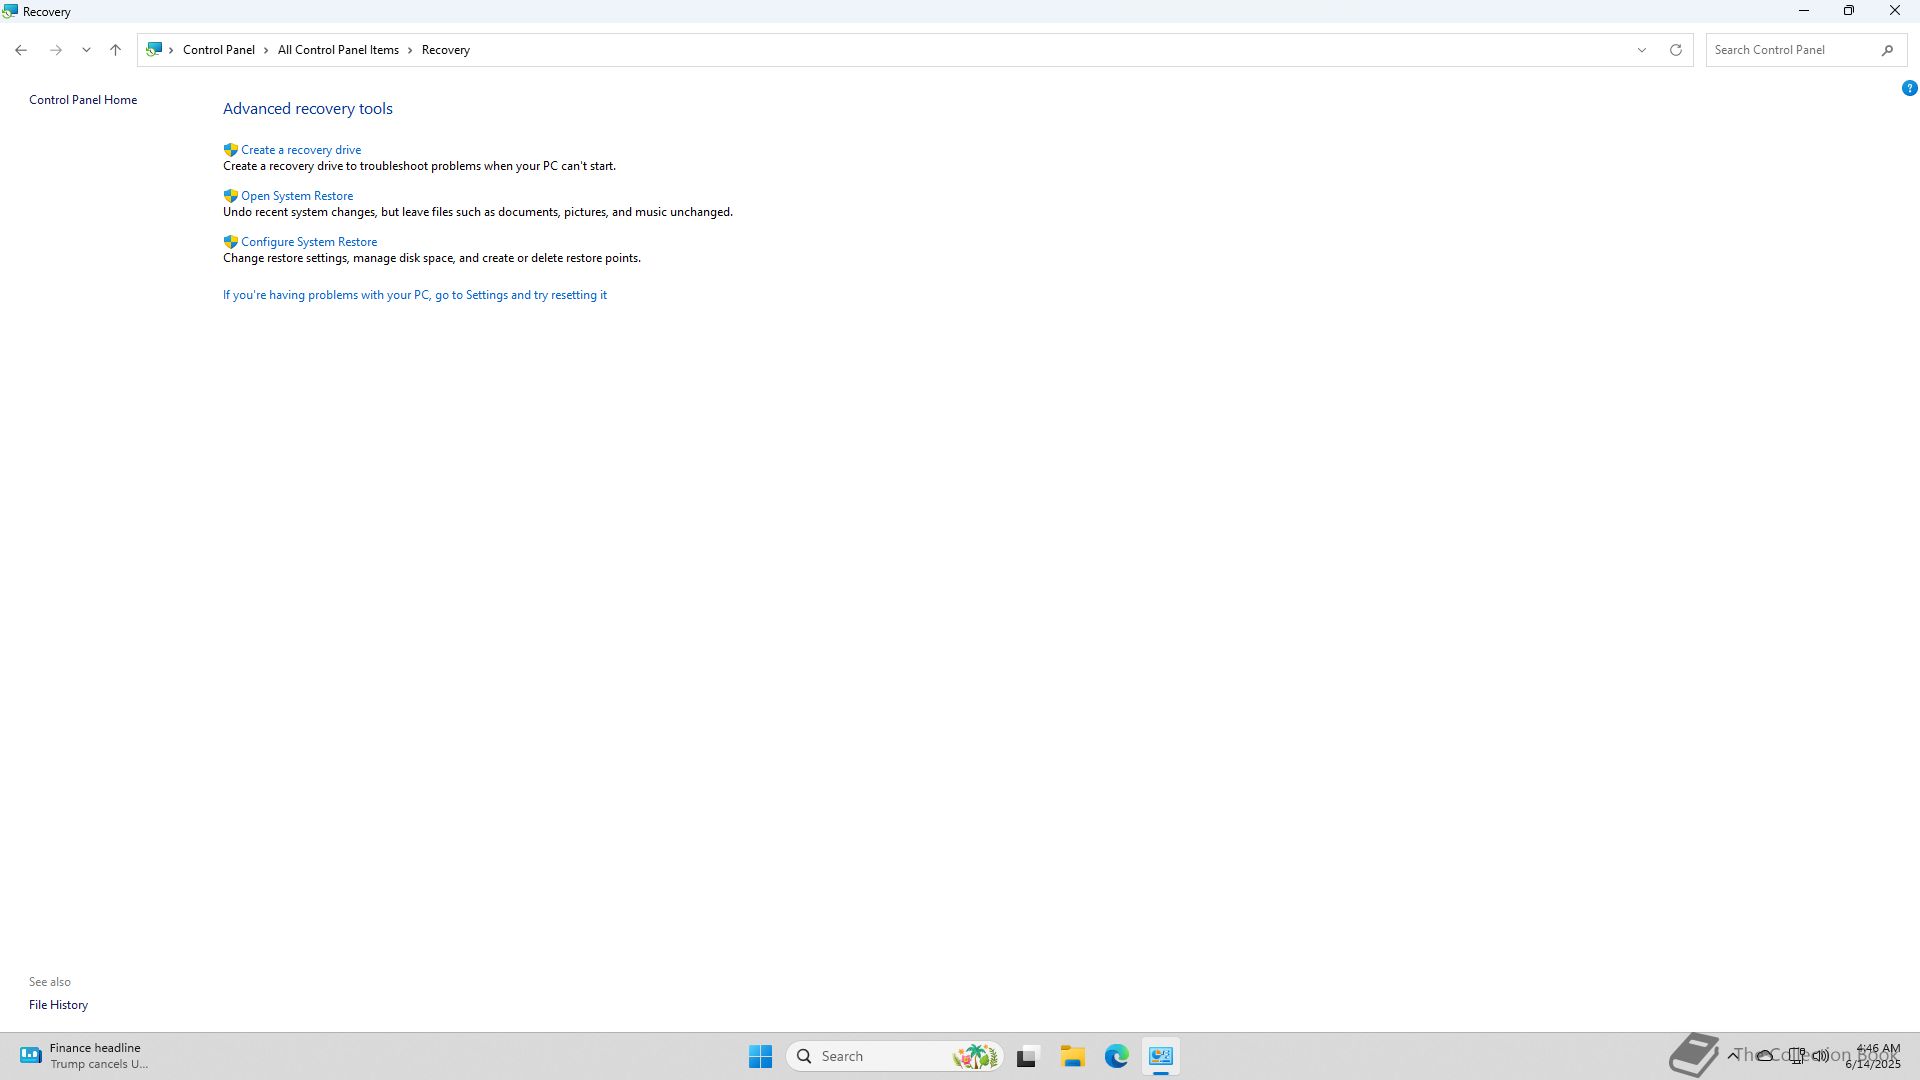
Task: Click the Search Control Panel field
Action: pos(1790,50)
